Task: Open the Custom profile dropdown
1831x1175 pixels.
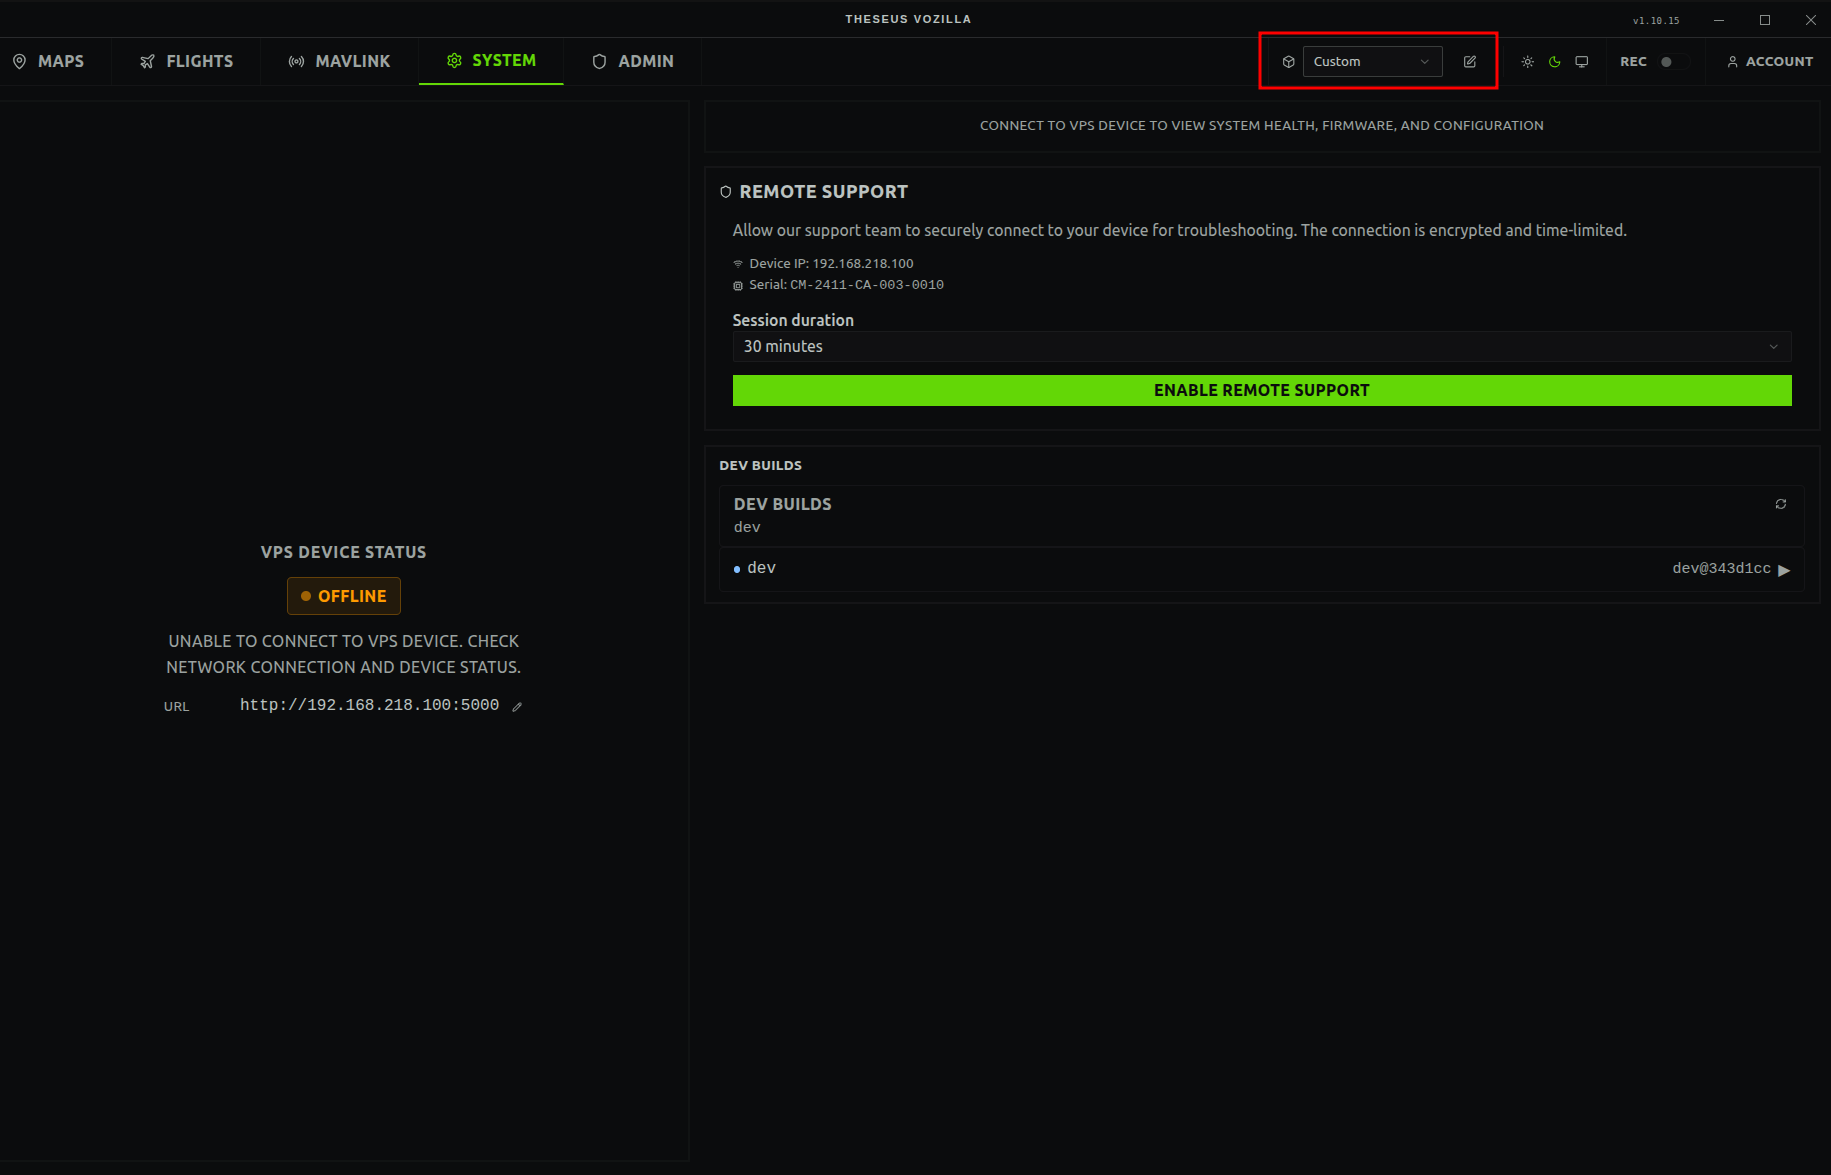Action: (1371, 62)
